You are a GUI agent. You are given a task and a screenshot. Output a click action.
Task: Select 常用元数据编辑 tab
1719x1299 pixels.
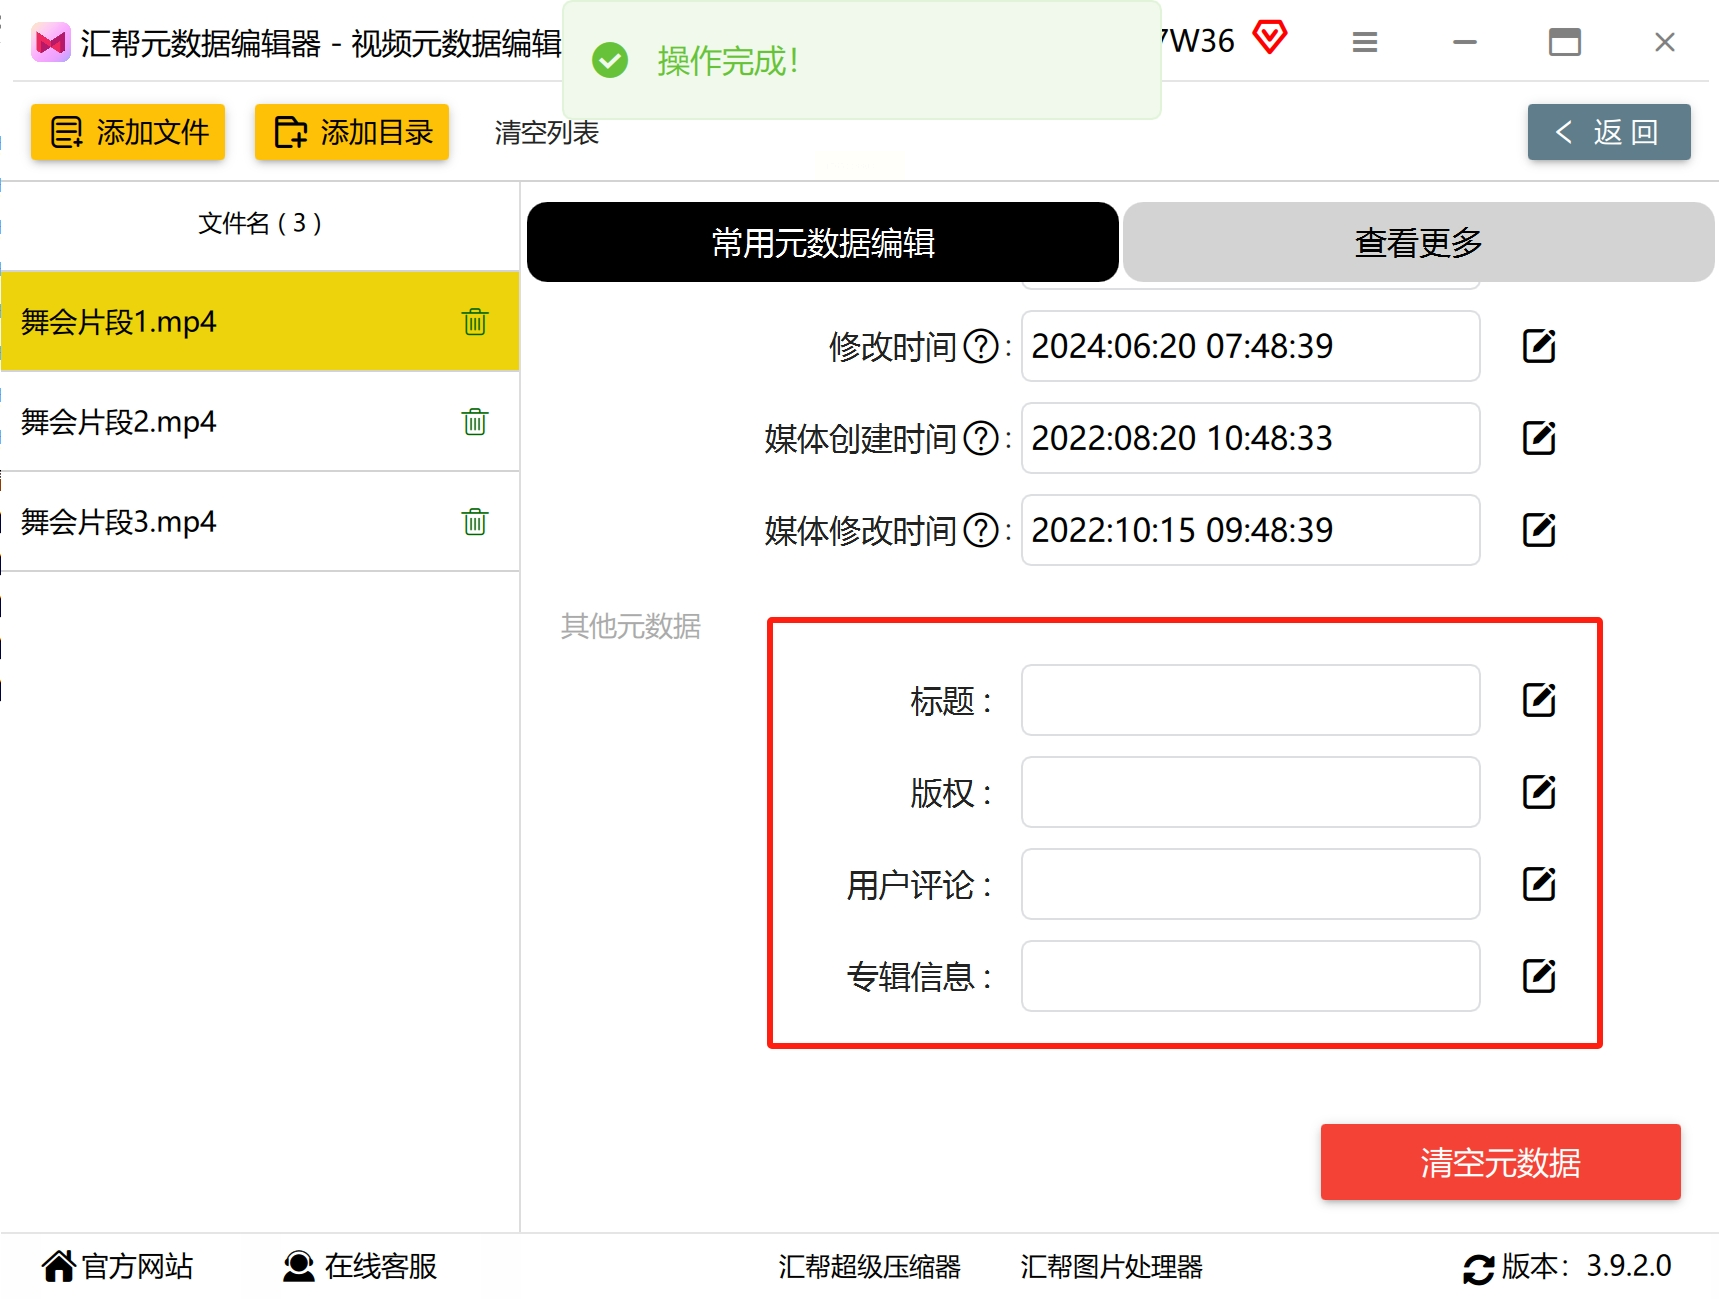[x=822, y=242]
